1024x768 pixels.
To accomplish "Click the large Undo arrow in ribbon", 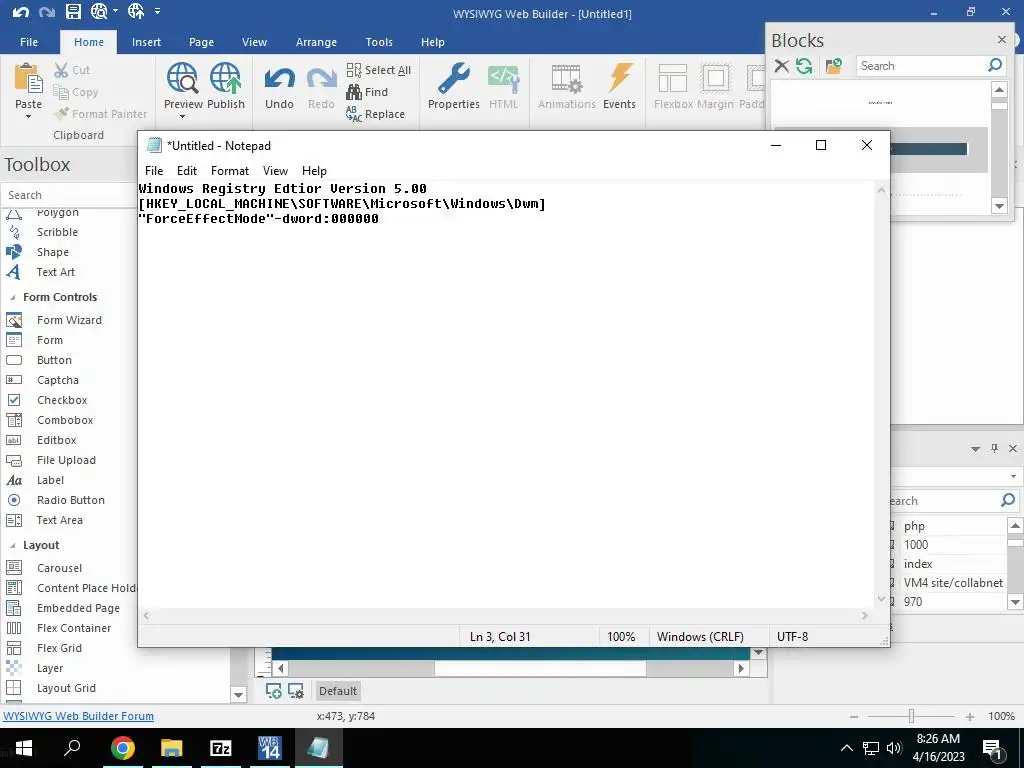I will 279,80.
